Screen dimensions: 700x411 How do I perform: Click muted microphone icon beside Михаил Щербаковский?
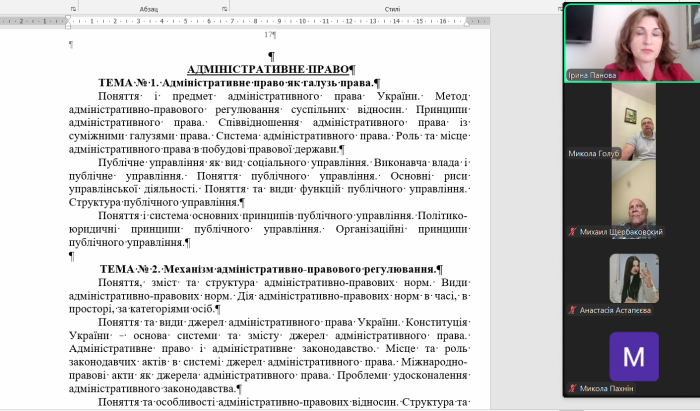(x=571, y=232)
